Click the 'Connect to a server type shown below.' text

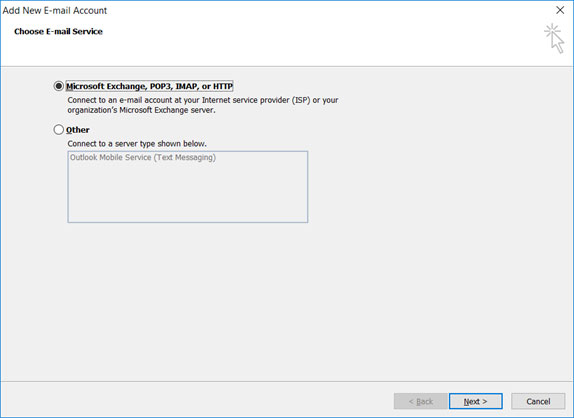tap(137, 144)
